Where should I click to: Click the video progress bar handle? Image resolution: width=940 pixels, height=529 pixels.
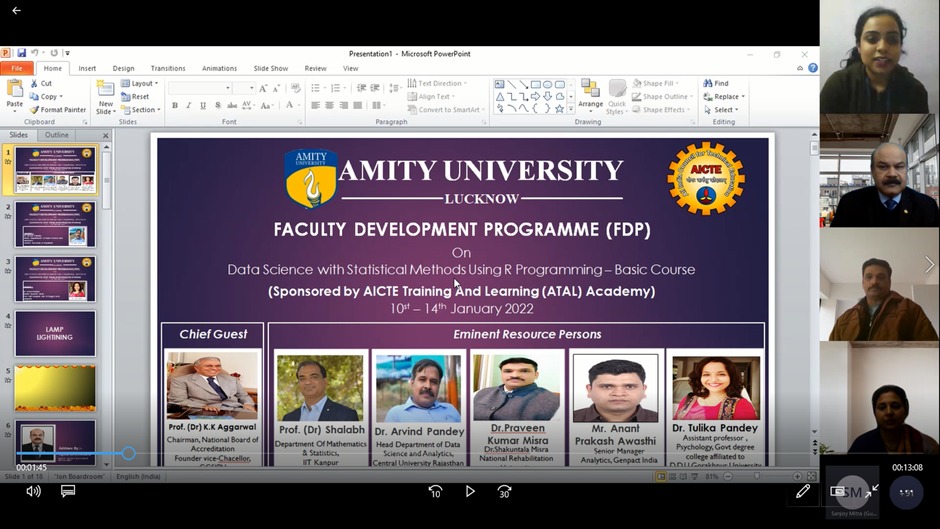[x=128, y=453]
